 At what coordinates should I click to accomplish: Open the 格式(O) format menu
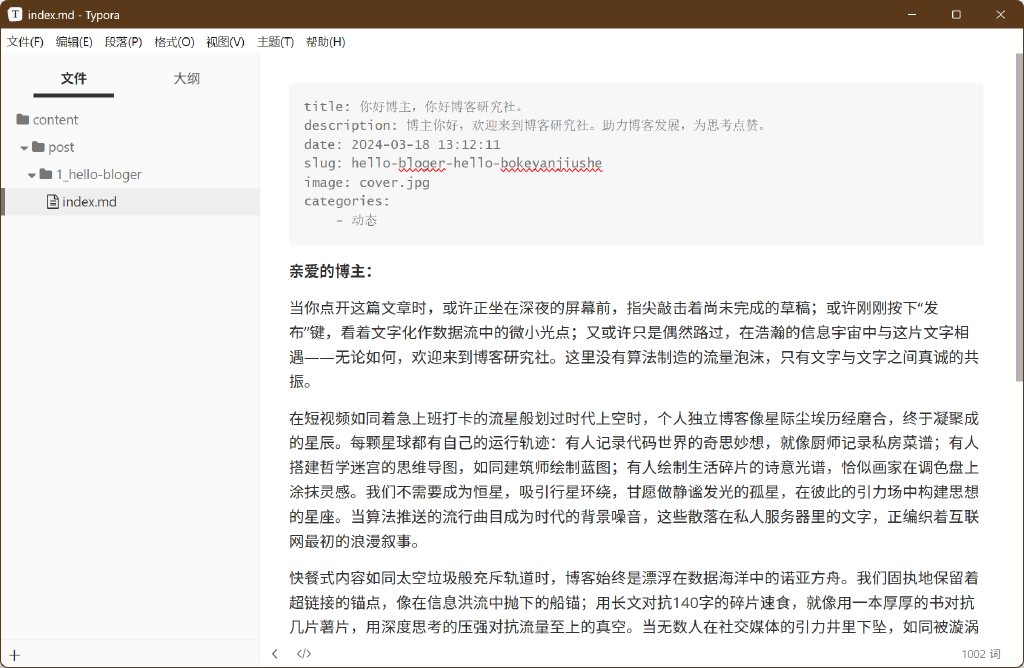coord(173,42)
